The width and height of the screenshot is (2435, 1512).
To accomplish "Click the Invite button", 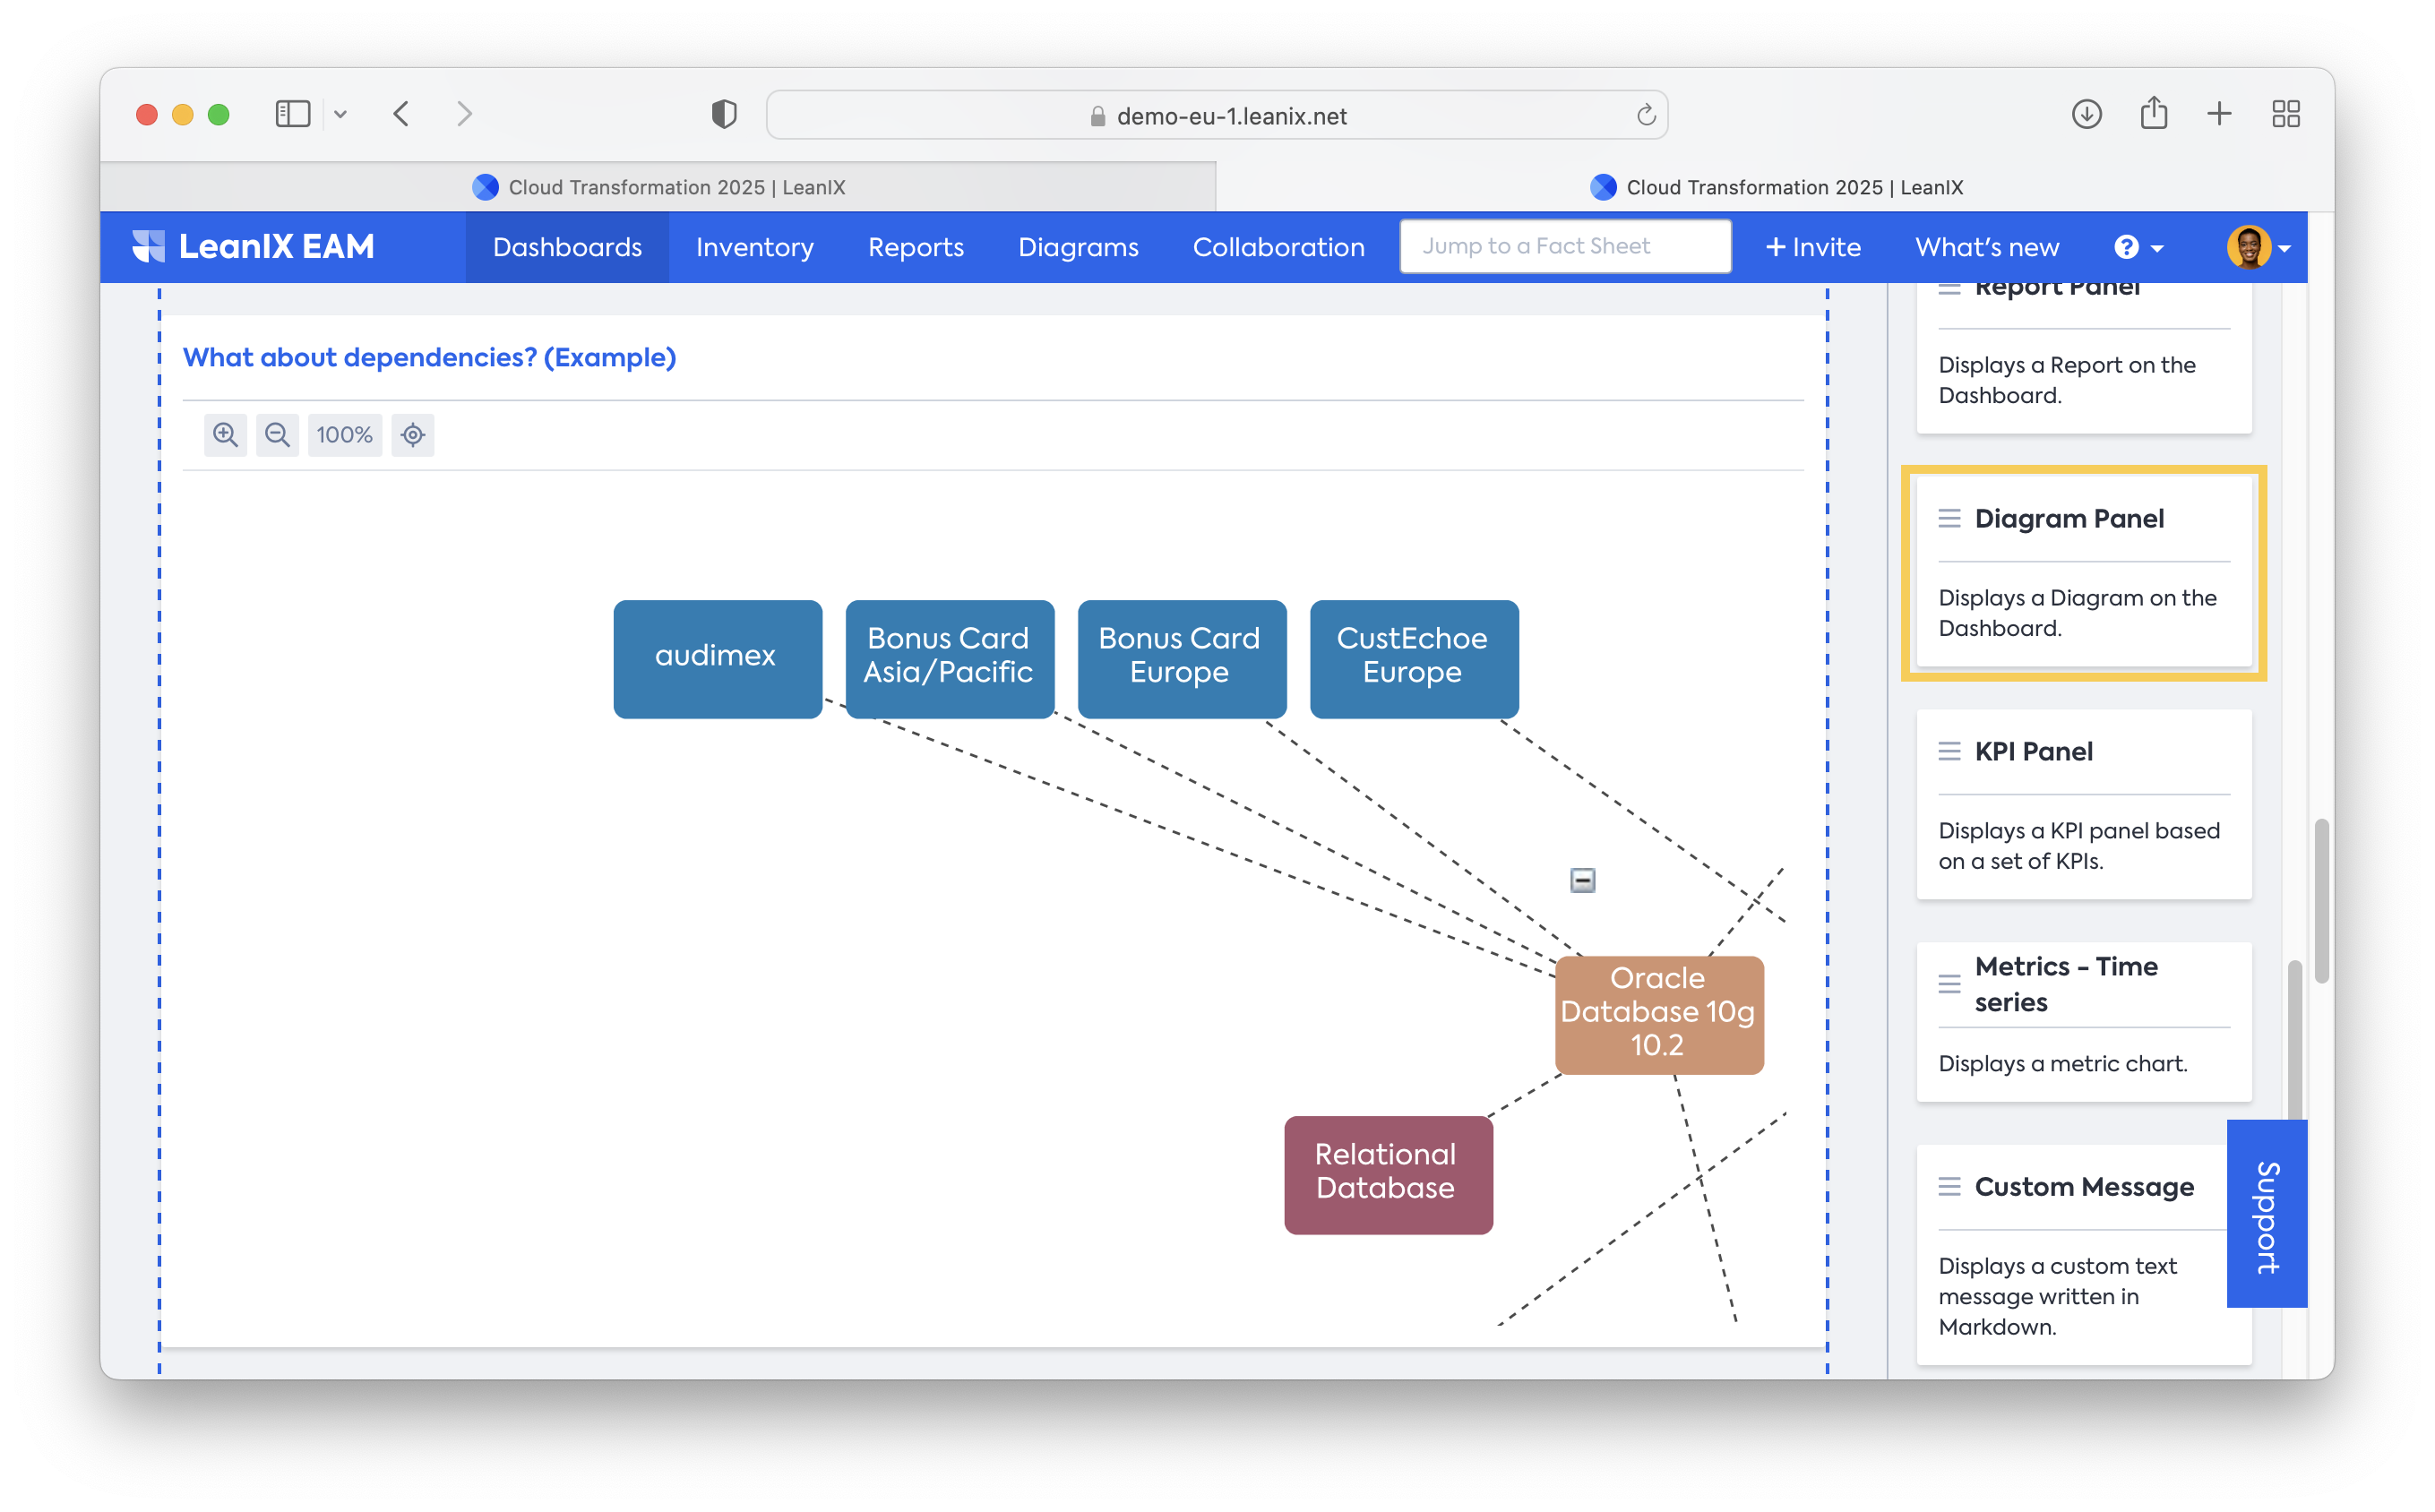I will pyautogui.click(x=1812, y=247).
